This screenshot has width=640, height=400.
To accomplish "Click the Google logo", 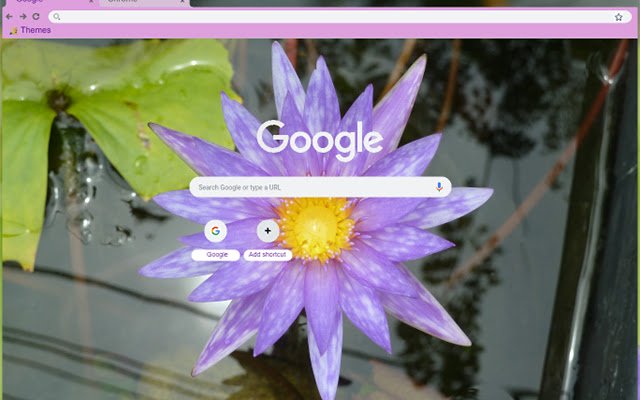I will tap(320, 141).
